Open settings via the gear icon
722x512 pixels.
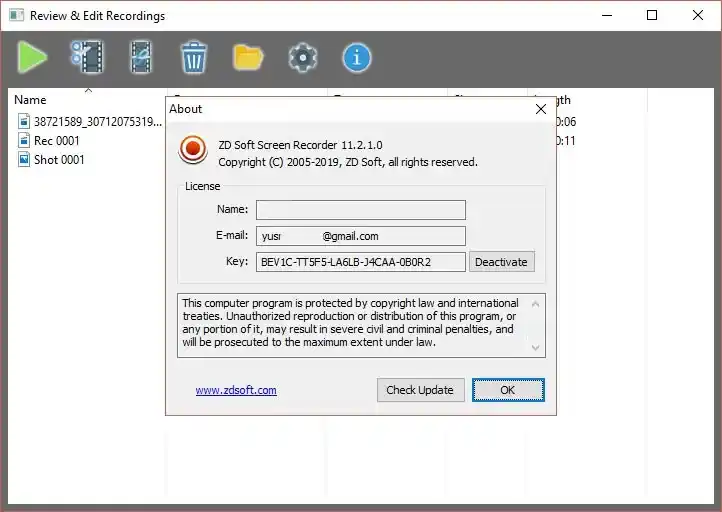pos(303,58)
